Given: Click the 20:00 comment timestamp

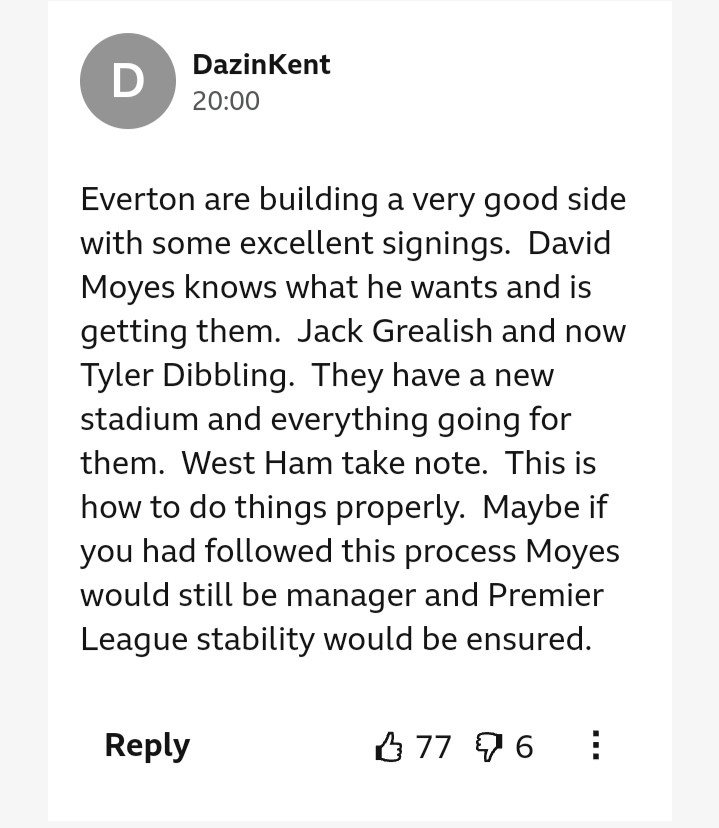Looking at the screenshot, I should (x=226, y=101).
